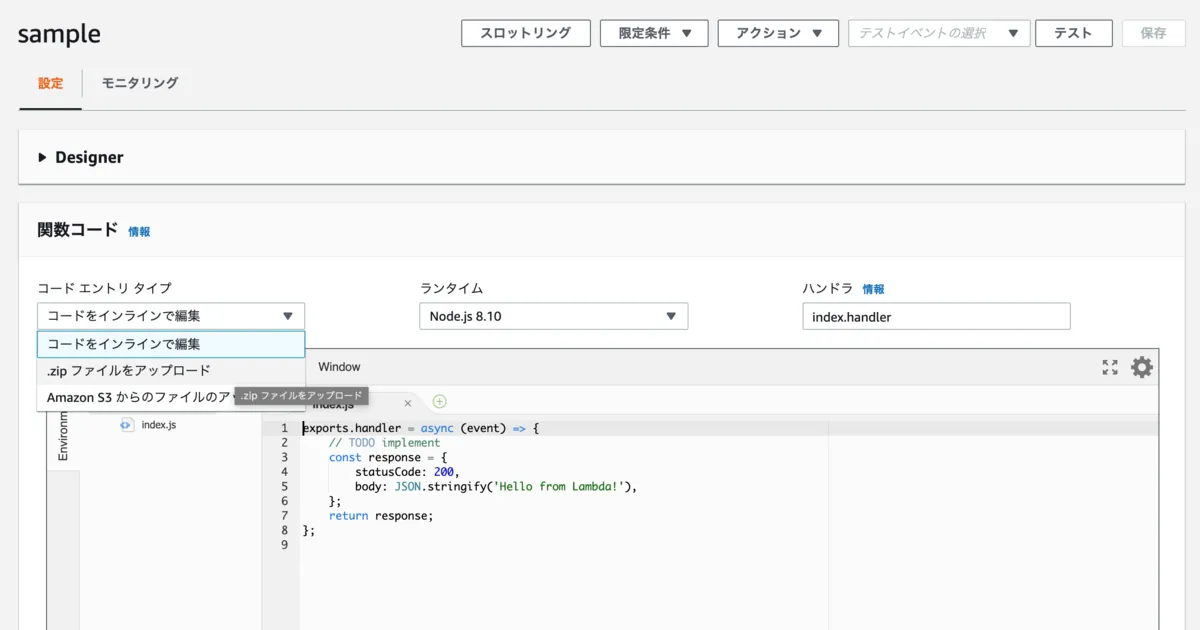The image size is (1200, 630).
Task: Open the テストイベントの選択 dropdown
Action: point(938,33)
